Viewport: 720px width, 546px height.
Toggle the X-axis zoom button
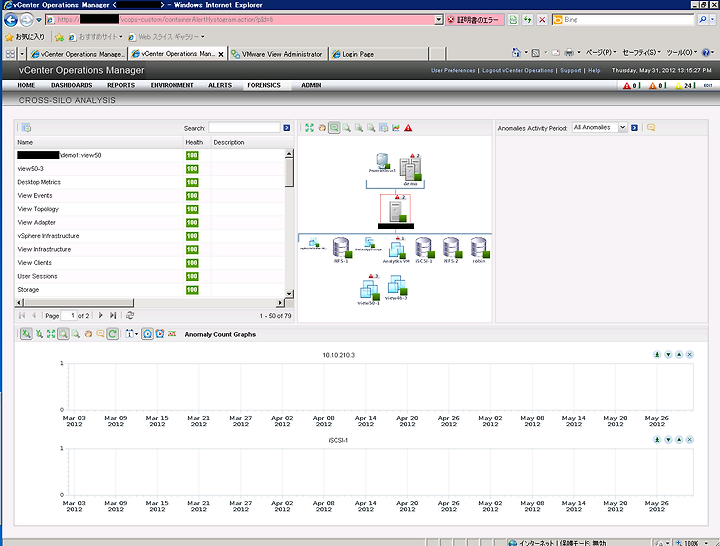pyautogui.click(x=26, y=334)
